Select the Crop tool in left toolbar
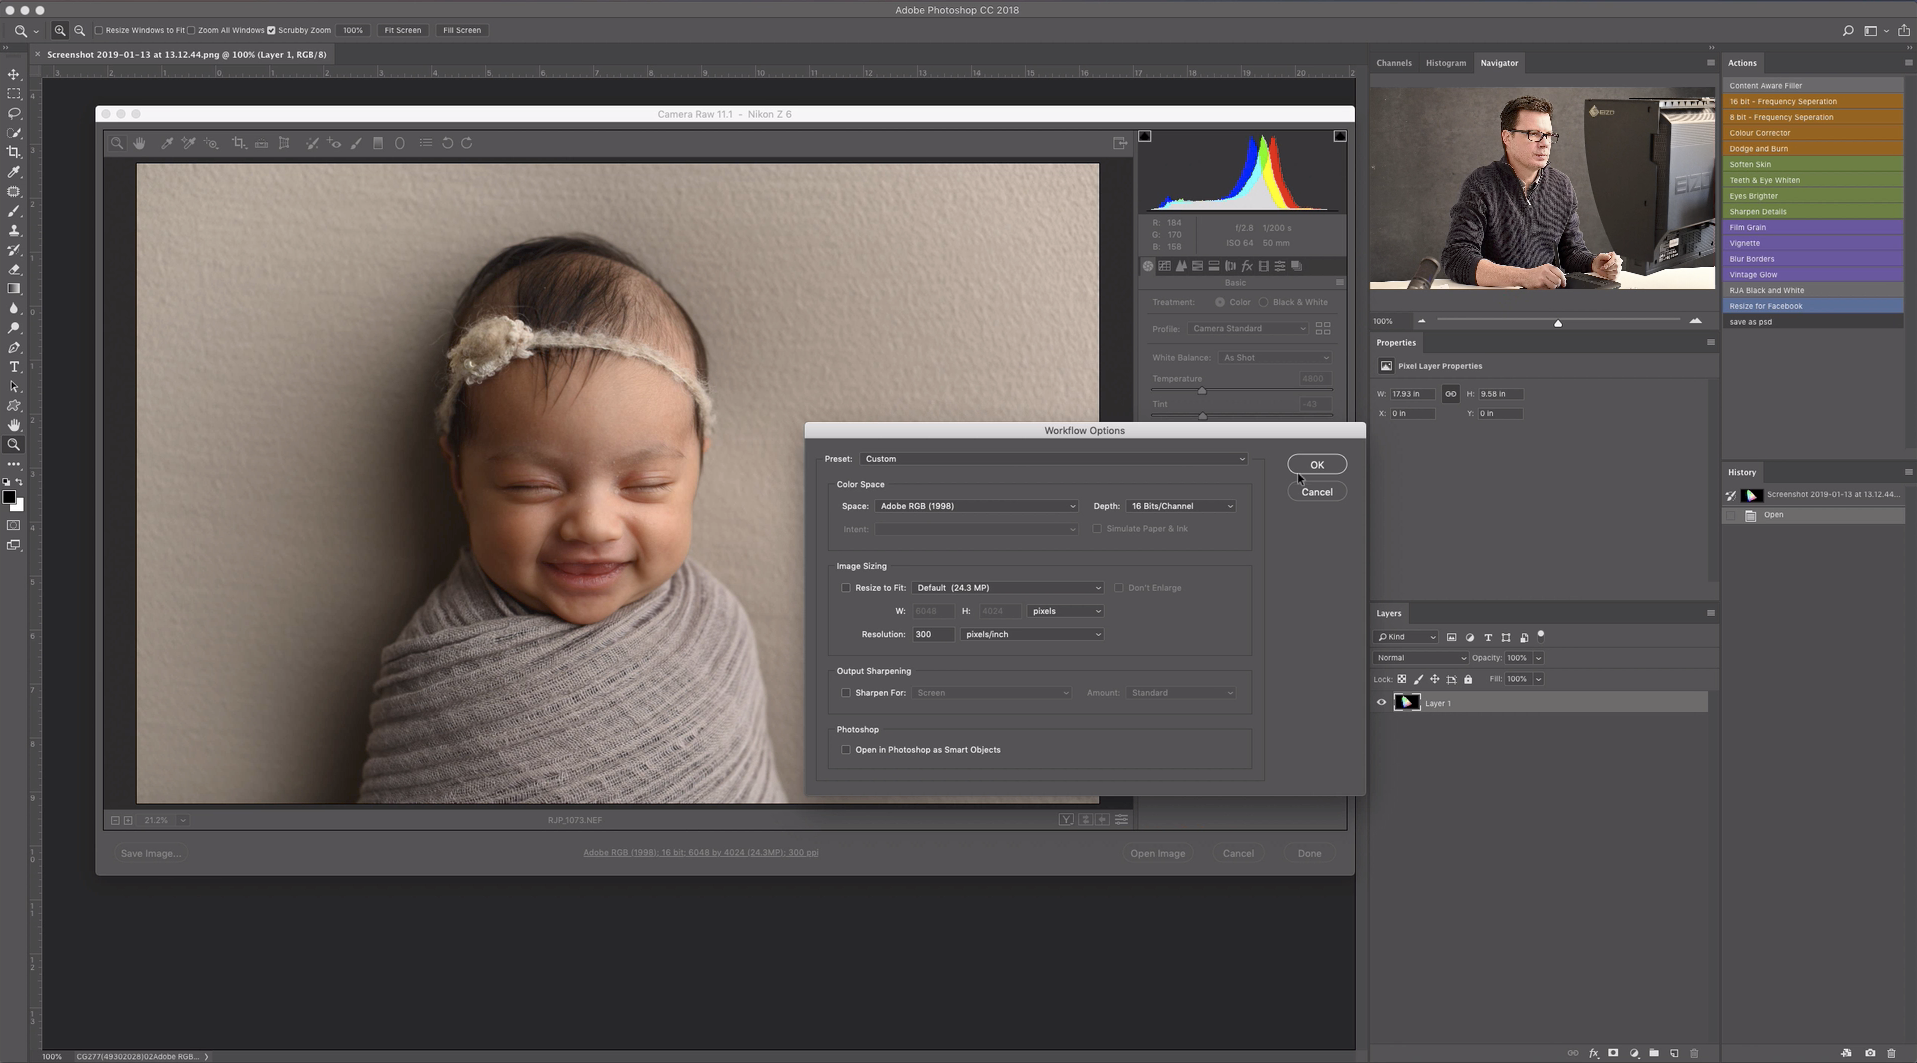1917x1063 pixels. coord(14,153)
